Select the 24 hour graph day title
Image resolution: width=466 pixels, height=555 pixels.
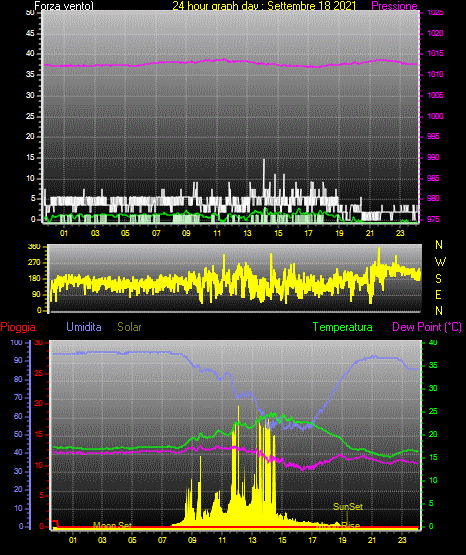(264, 6)
